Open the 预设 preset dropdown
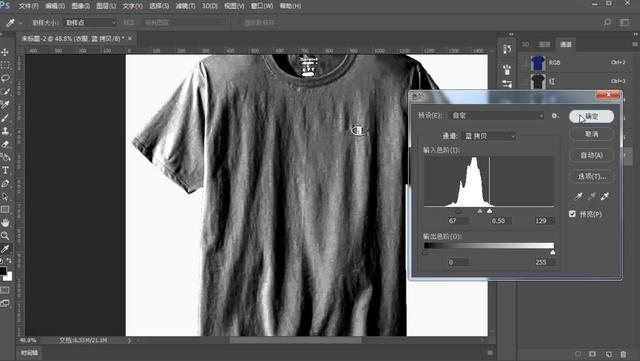 [x=497, y=116]
